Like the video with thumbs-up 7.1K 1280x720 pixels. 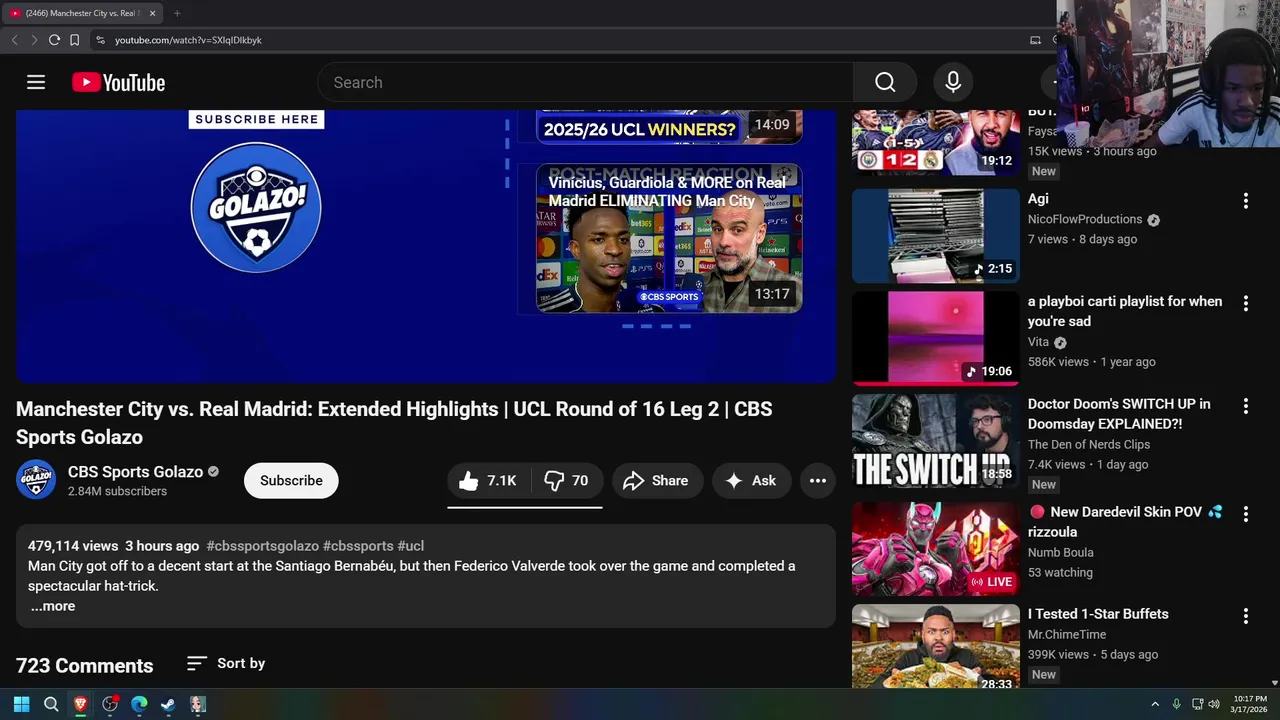[488, 481]
